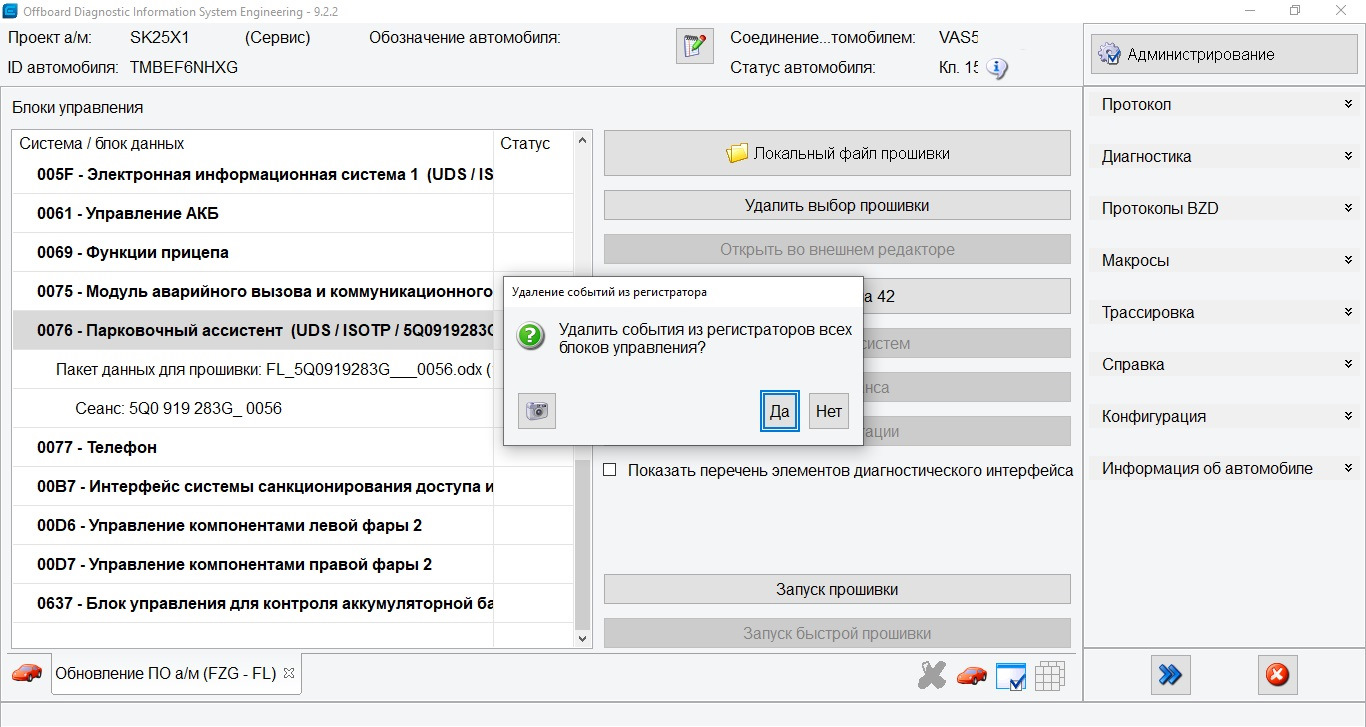Close the ODIS Engineering window
Screen dimensions: 1366x727
tap(1341, 11)
